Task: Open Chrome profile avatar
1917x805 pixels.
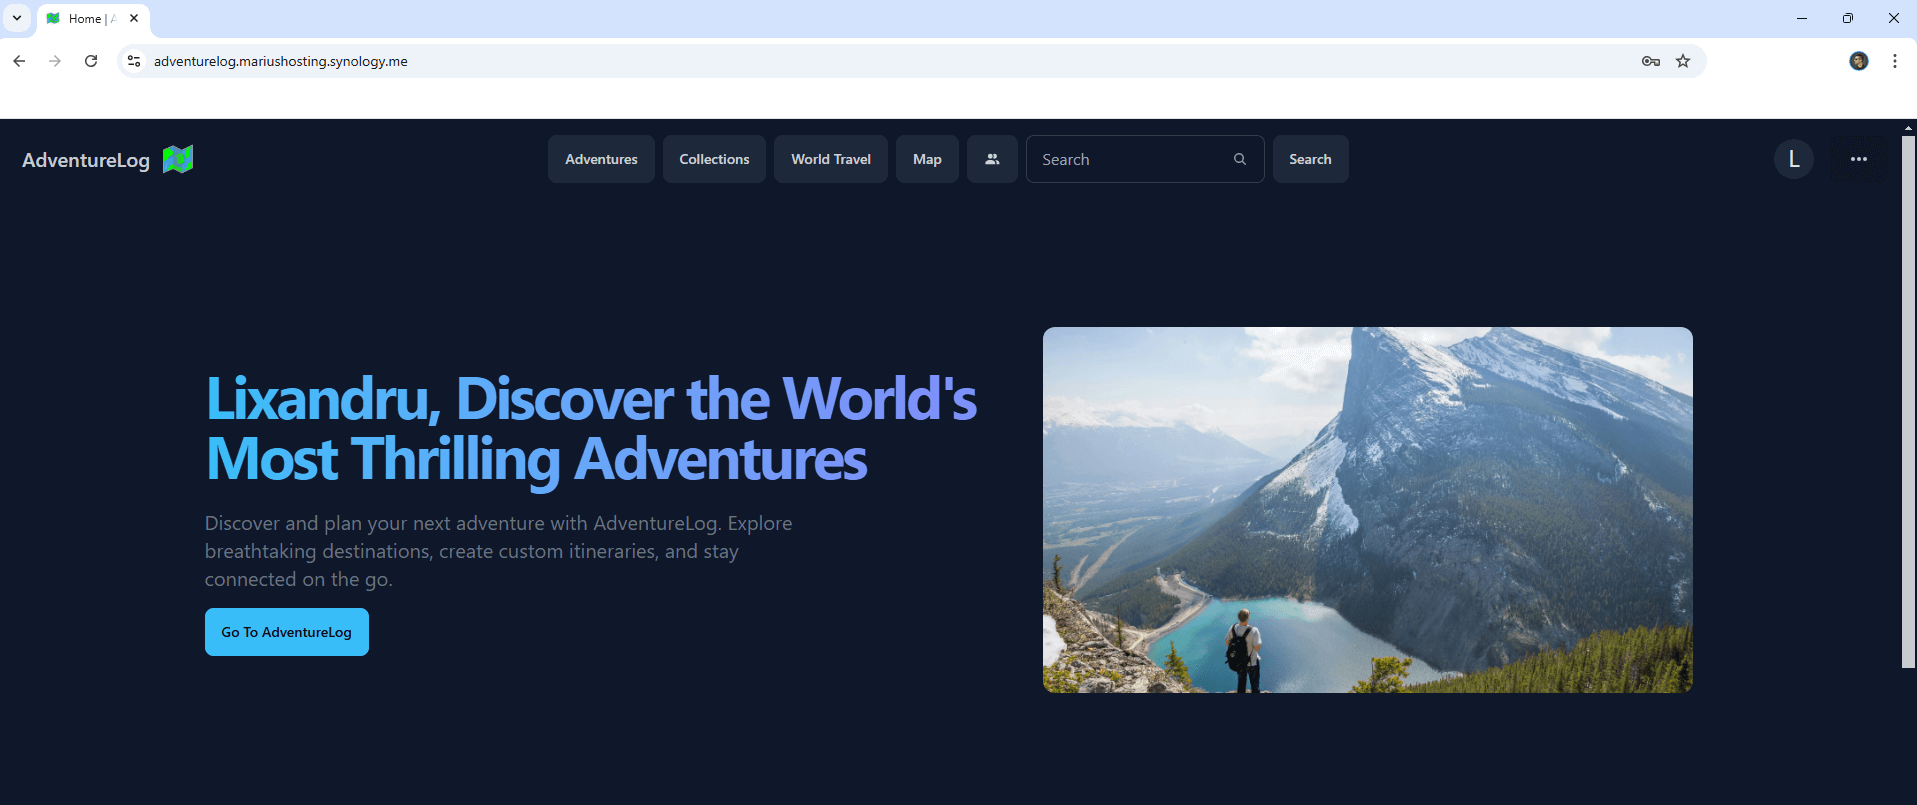Action: [1859, 61]
